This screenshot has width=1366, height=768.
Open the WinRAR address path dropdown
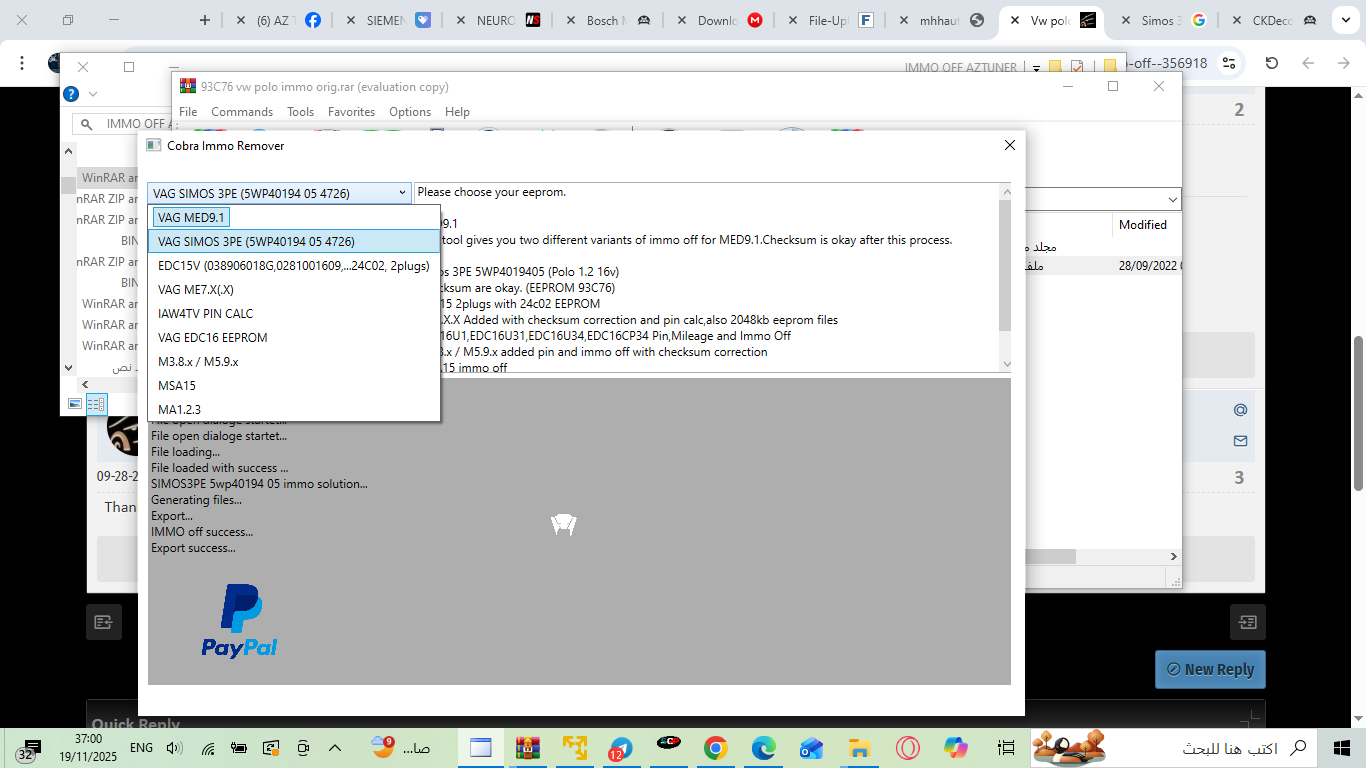(1172, 199)
